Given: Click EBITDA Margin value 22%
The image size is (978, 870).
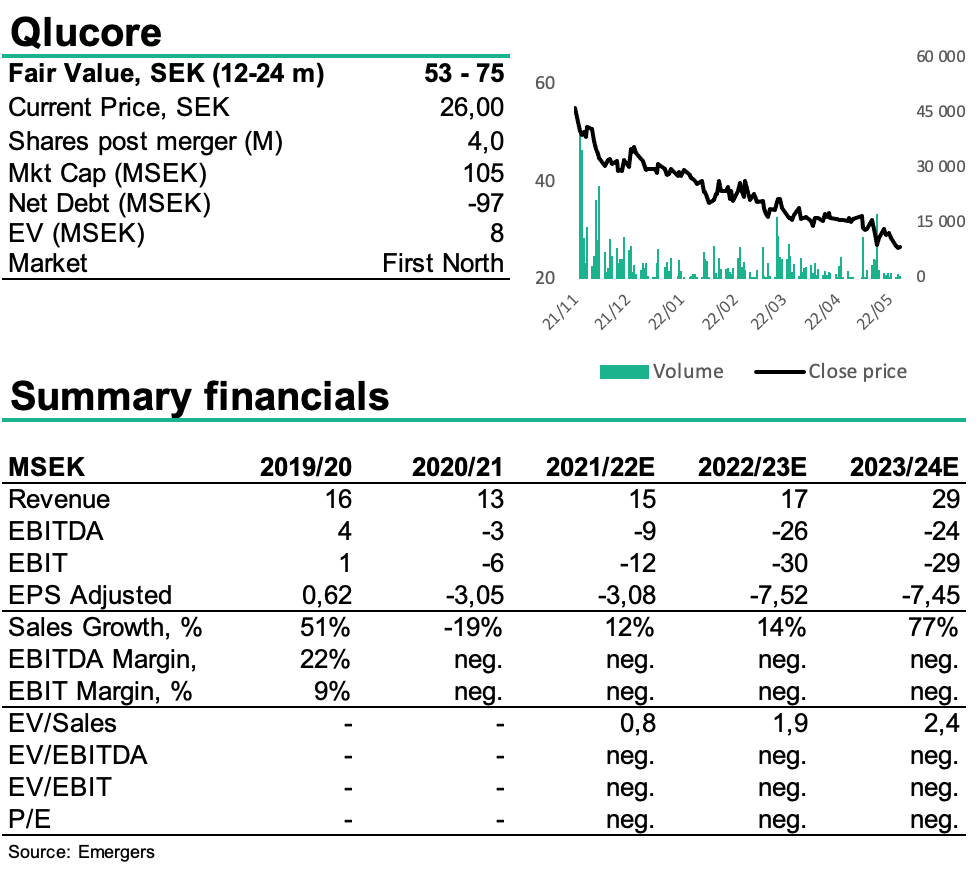Looking at the screenshot, I should coord(325,660).
